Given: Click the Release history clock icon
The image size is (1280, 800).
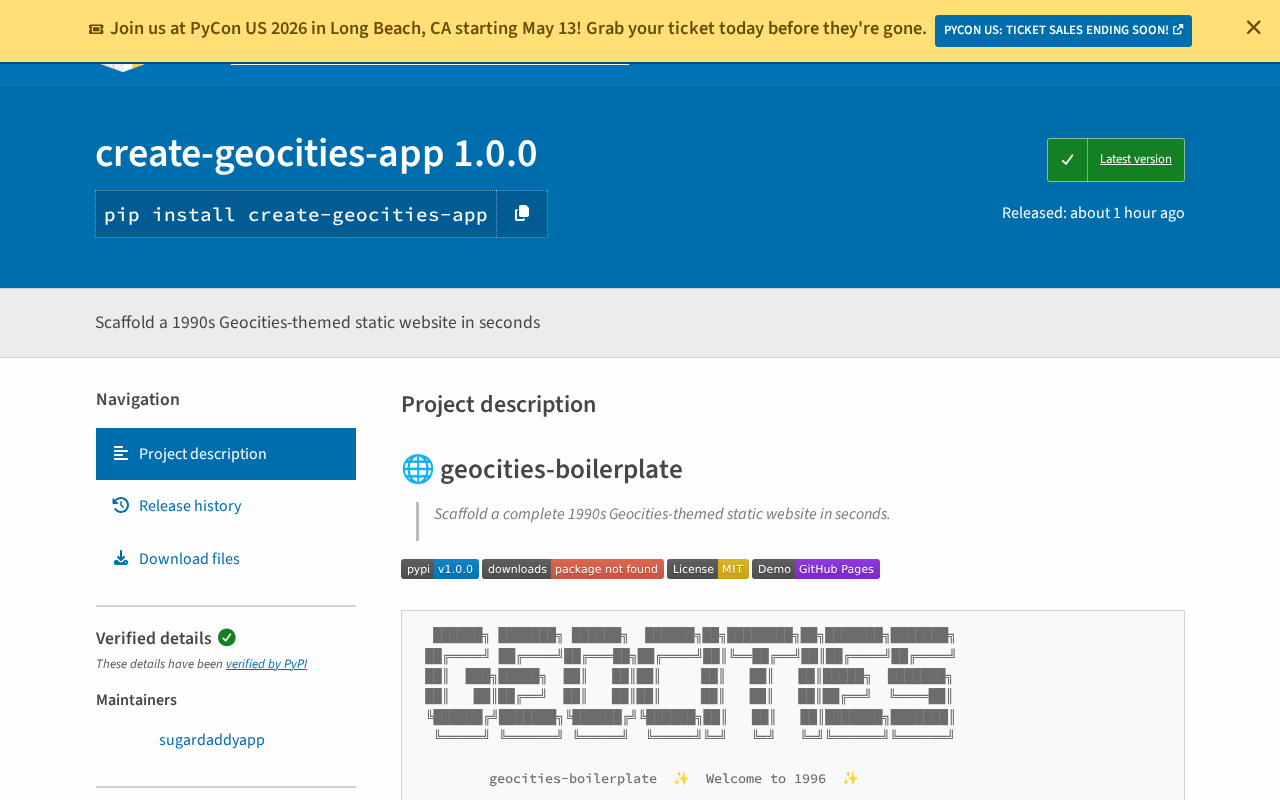Looking at the screenshot, I should coord(121,505).
